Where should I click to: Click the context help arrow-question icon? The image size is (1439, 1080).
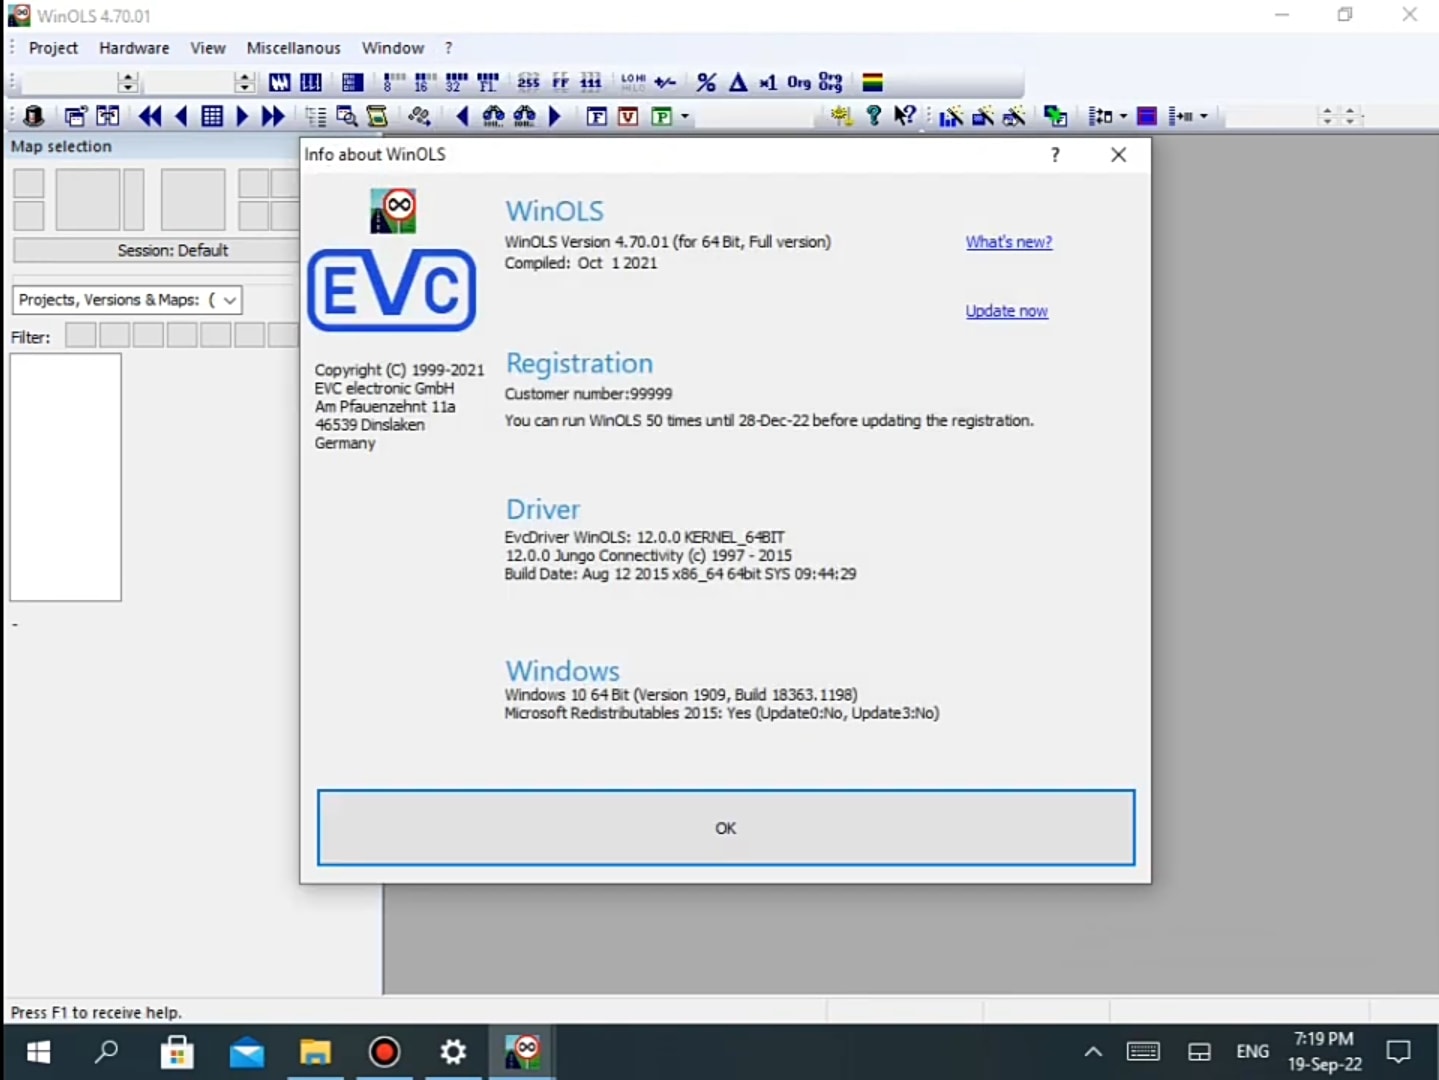tap(904, 116)
